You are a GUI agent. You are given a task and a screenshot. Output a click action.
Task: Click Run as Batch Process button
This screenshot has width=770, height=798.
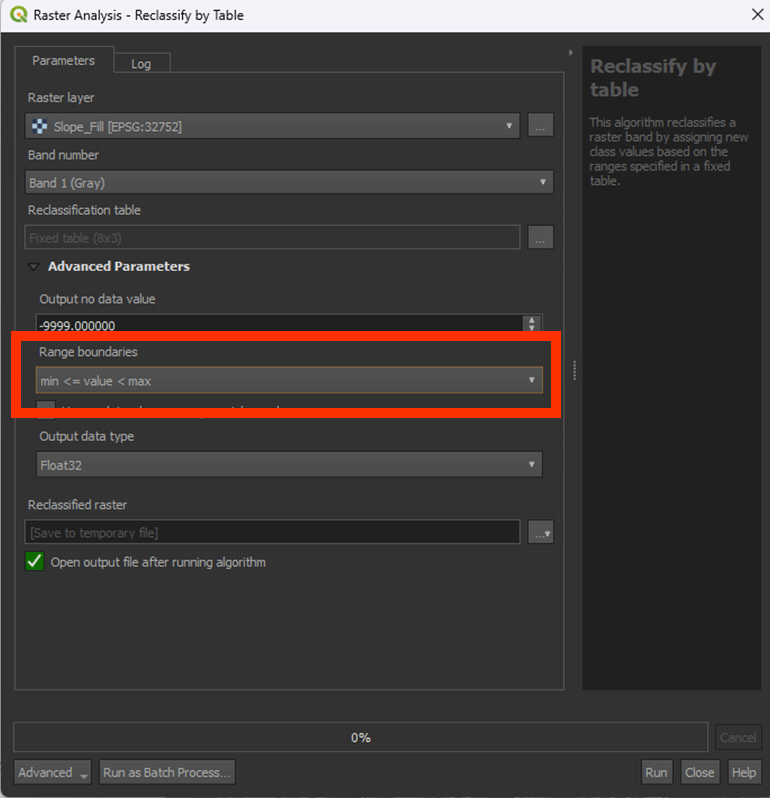tap(167, 772)
